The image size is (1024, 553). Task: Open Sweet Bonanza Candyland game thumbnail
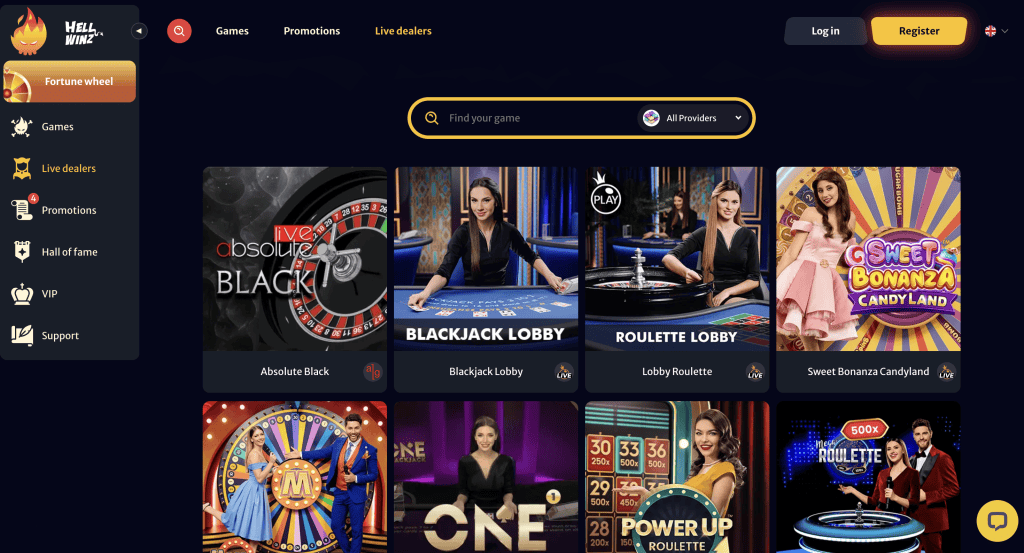coord(868,259)
